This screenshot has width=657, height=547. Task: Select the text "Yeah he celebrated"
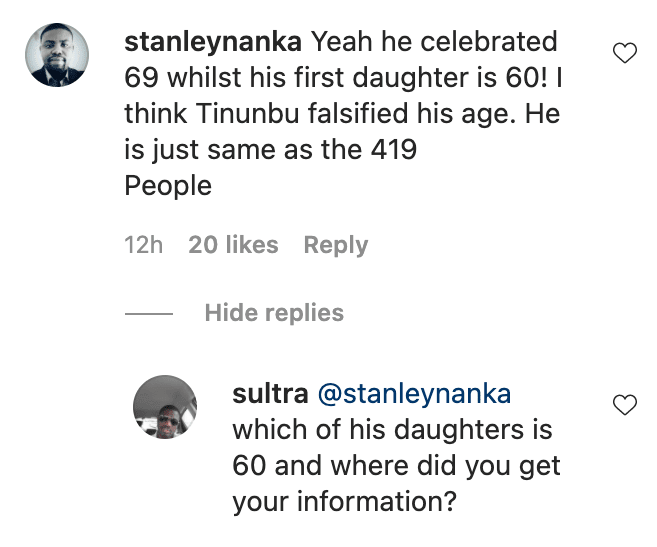pyautogui.click(x=434, y=43)
